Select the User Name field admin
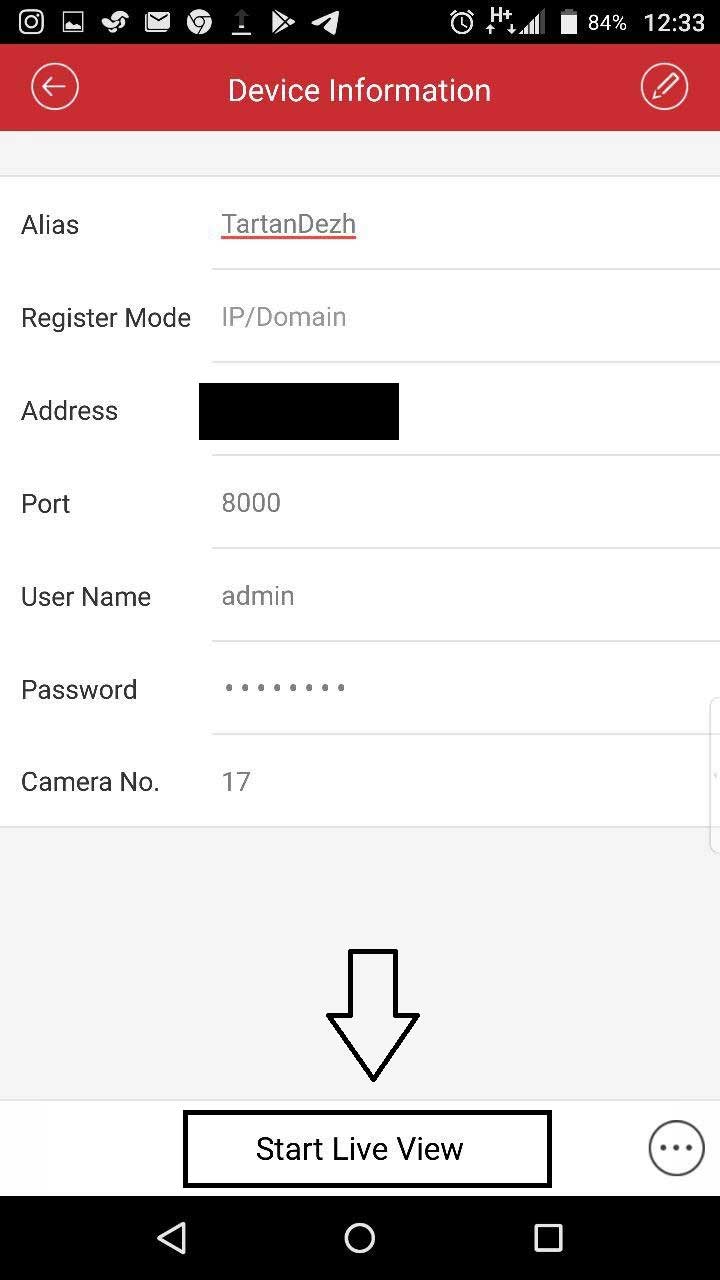This screenshot has width=720, height=1280. (x=466, y=596)
